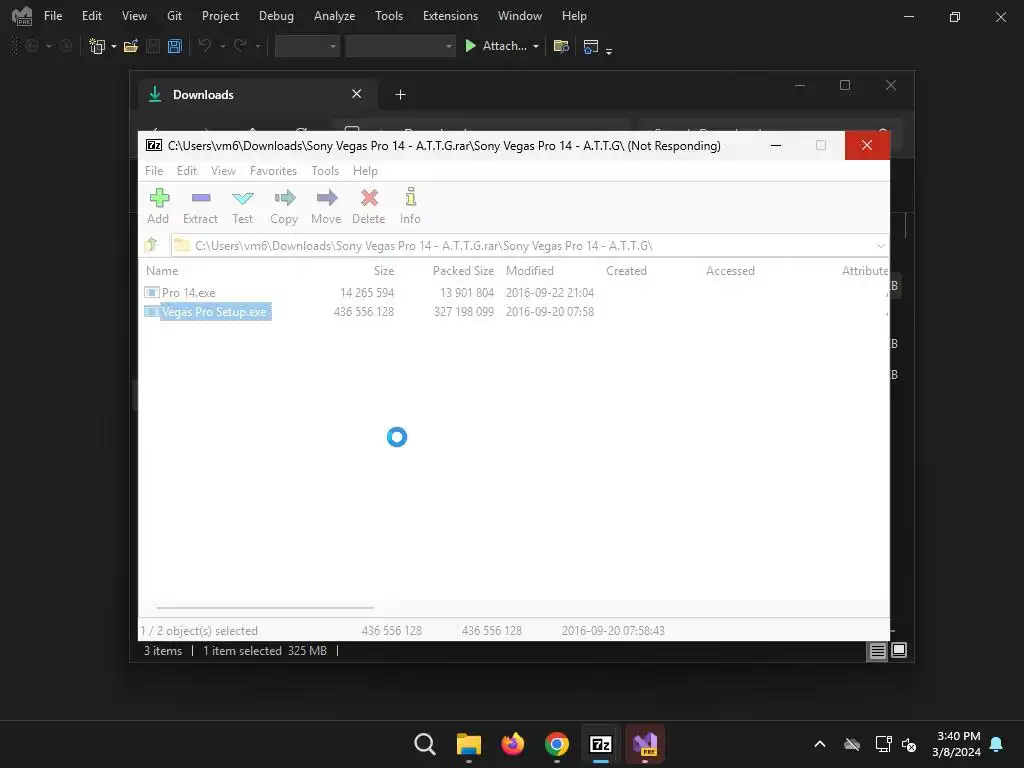Click Visual Studio Preview taskbar icon
Viewport: 1024px width, 768px height.
(x=645, y=744)
